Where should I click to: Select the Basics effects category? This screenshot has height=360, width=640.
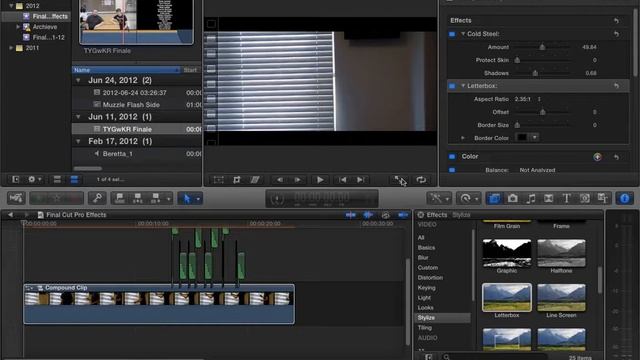pyautogui.click(x=427, y=248)
